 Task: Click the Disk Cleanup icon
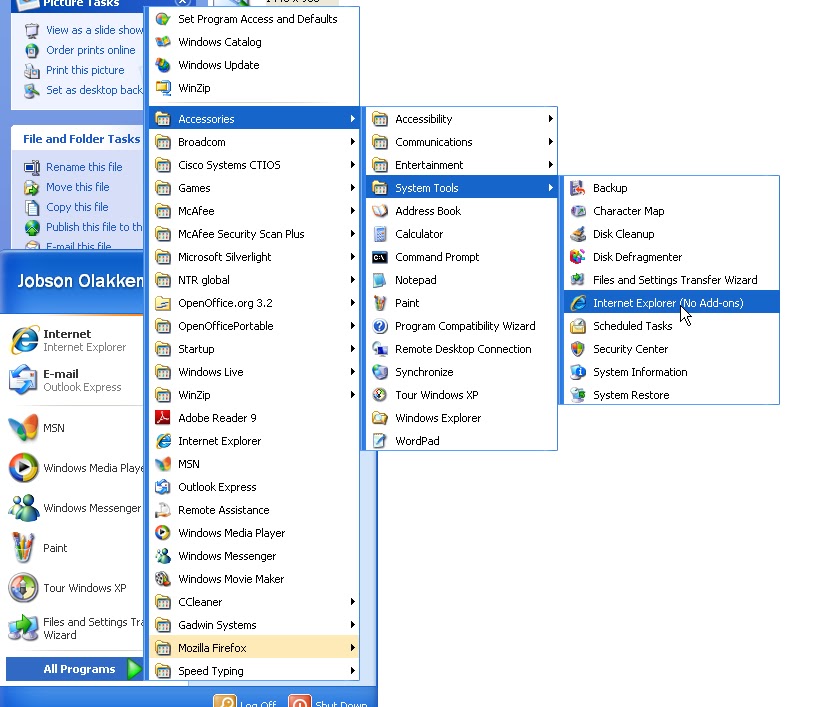[x=577, y=234]
